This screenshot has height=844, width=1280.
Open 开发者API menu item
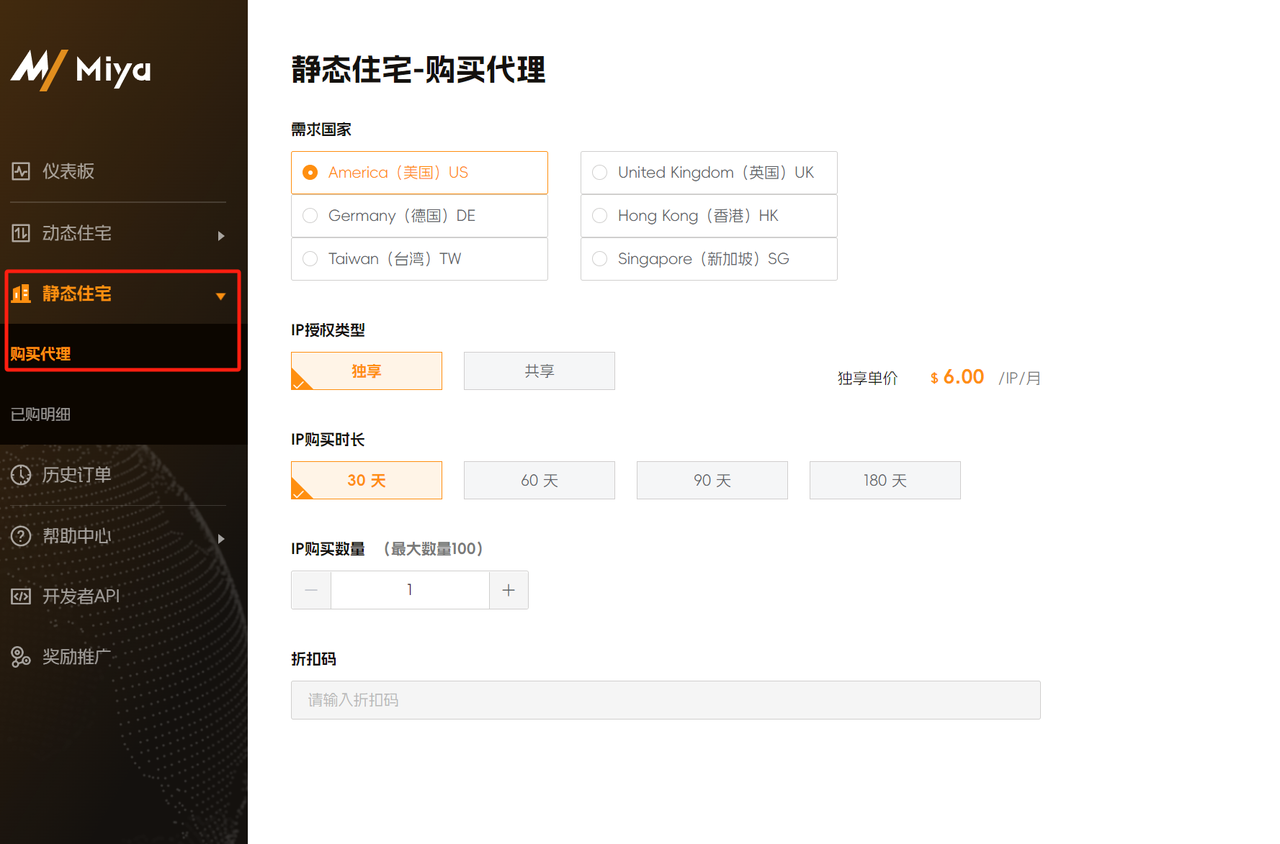(81, 596)
